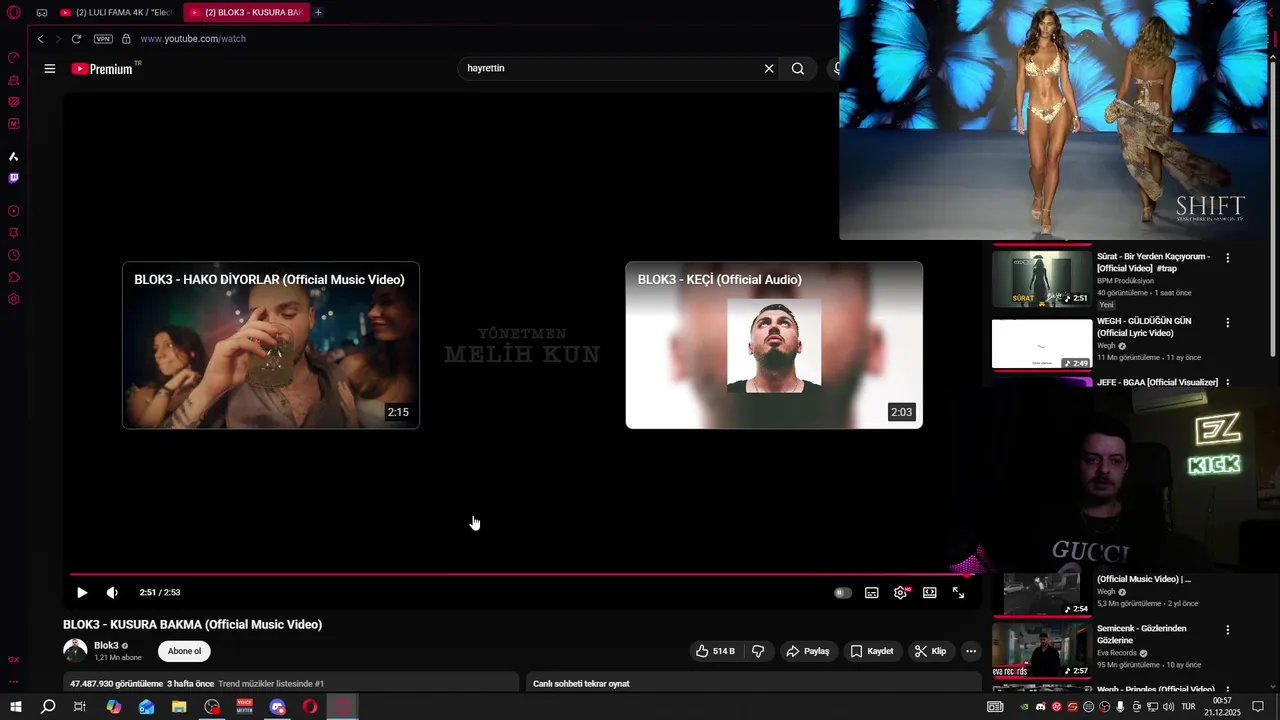Click Paylaş share button
The image size is (1280, 720).
(x=808, y=651)
